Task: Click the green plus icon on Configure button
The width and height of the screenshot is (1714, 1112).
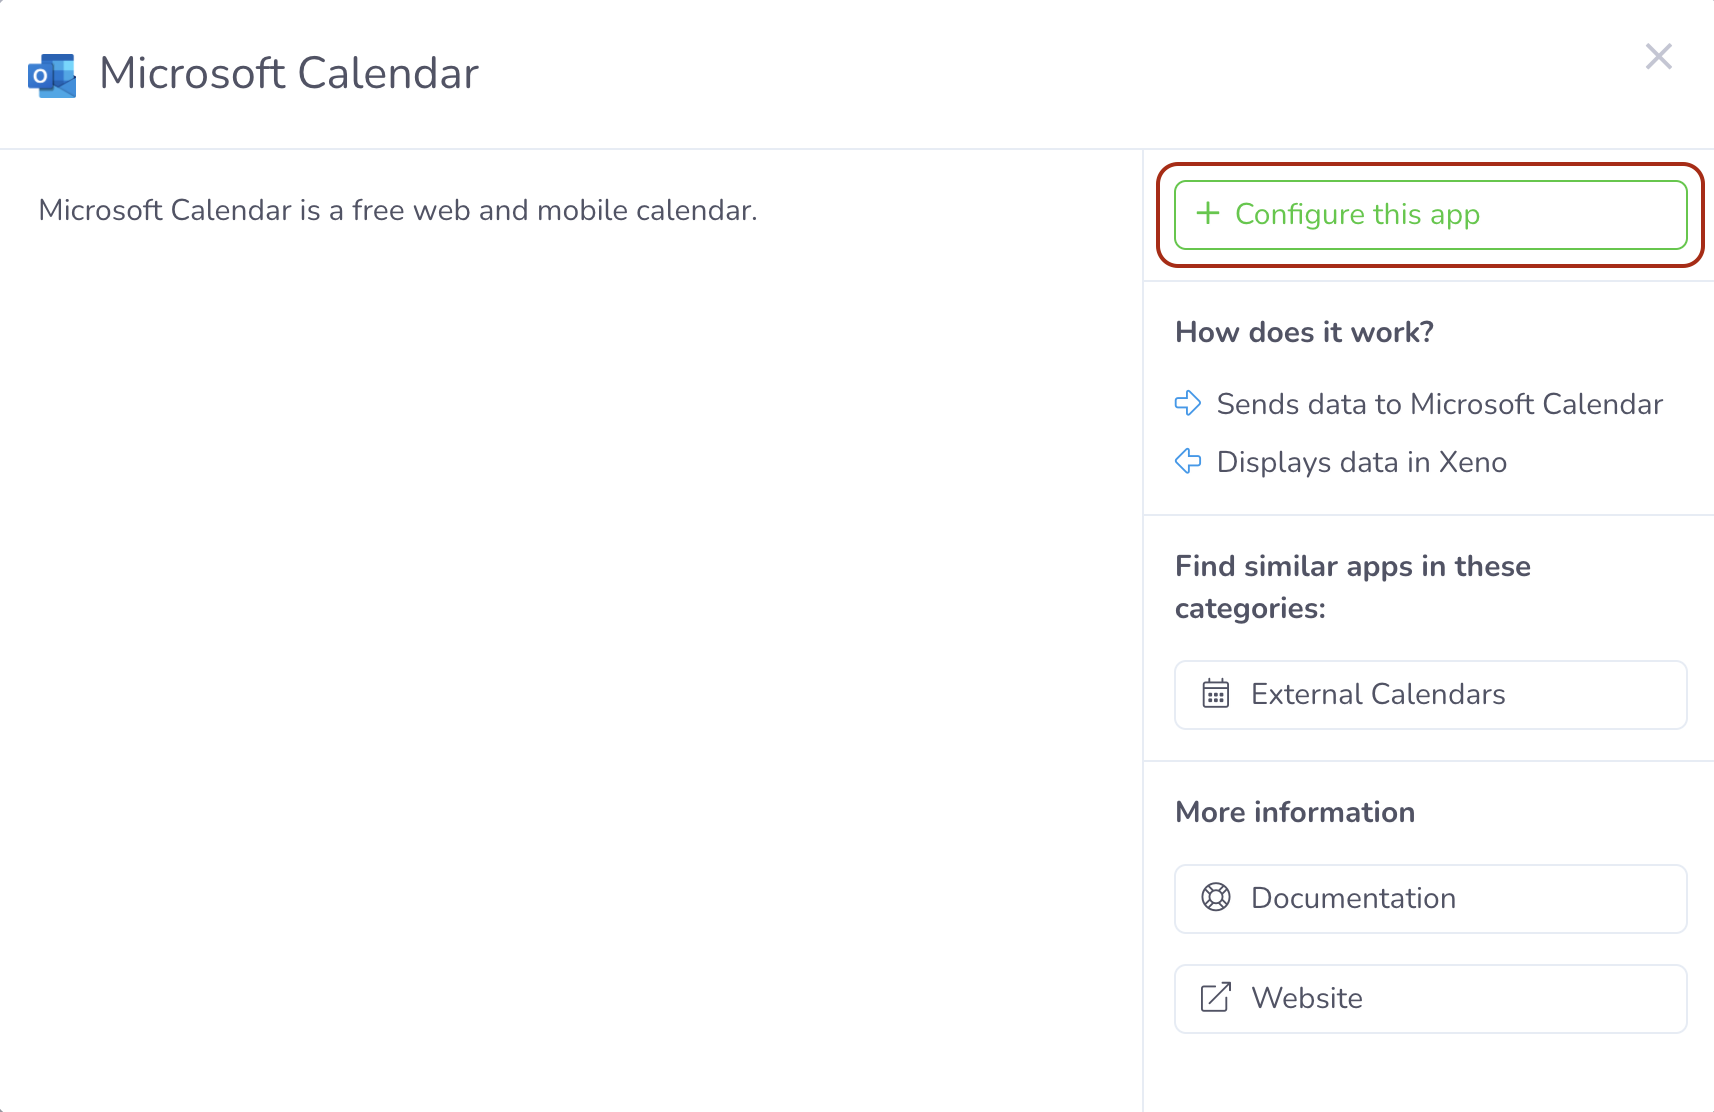Action: [1208, 213]
